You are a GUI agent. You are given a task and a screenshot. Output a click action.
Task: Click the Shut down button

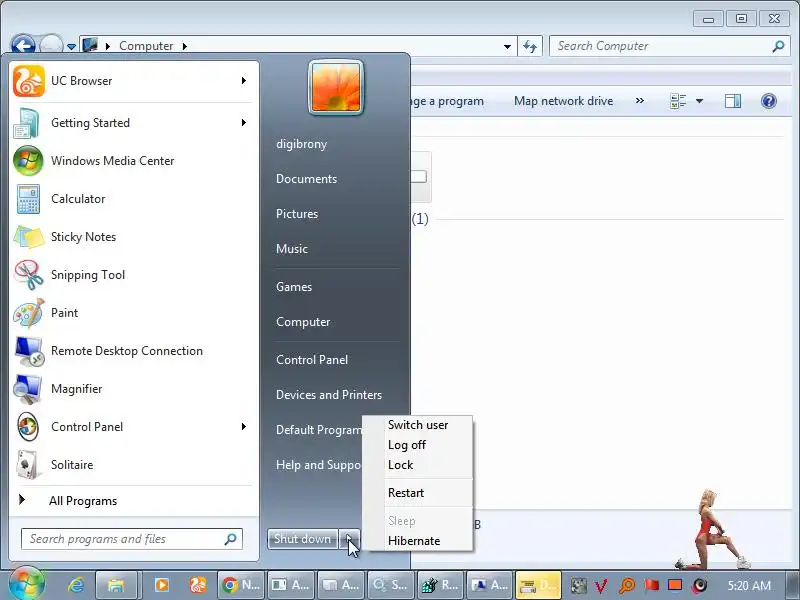pos(303,539)
